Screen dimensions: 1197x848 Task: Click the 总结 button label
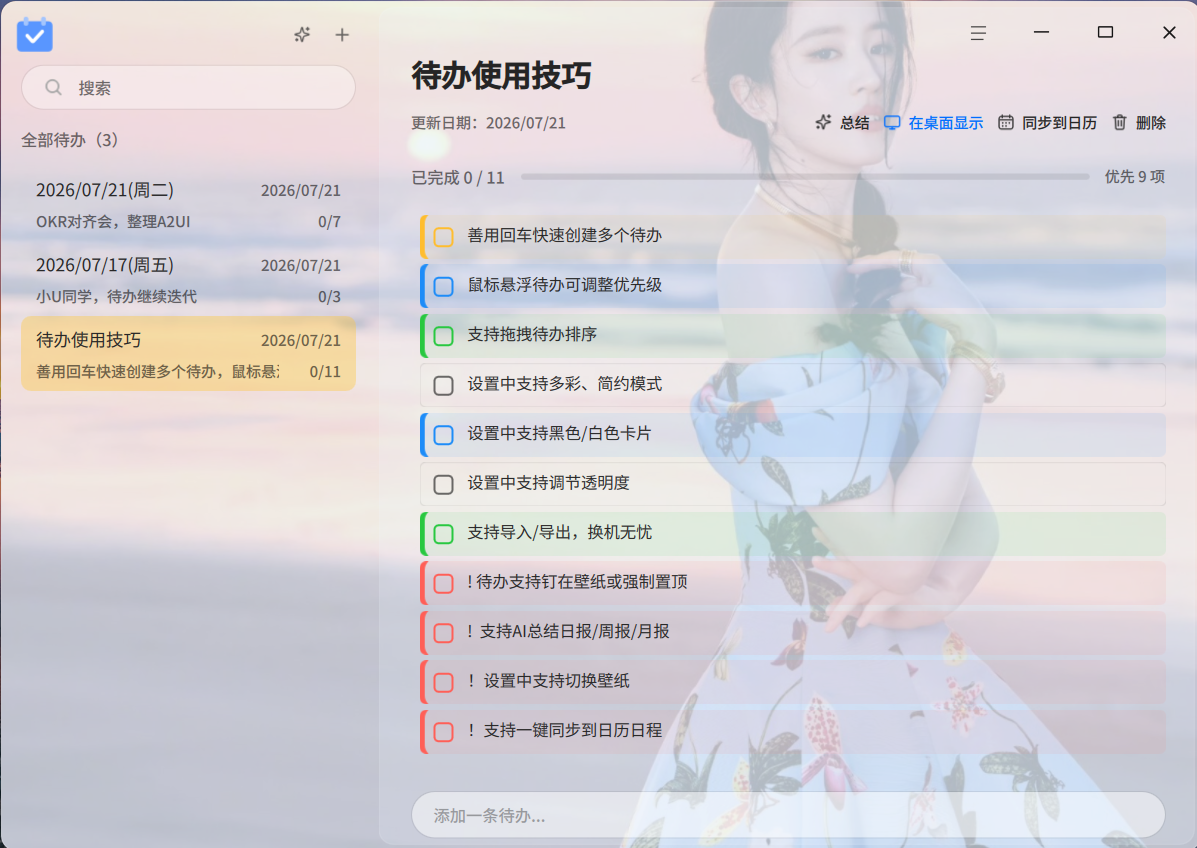(855, 123)
